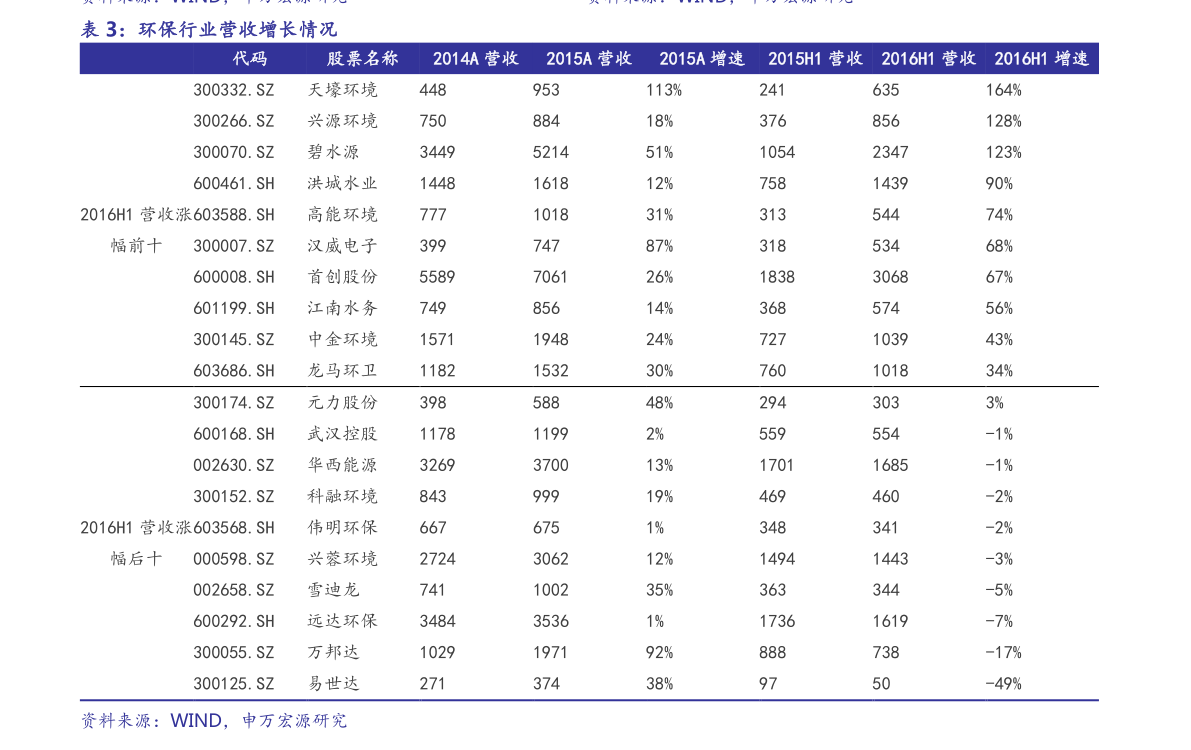Screen dimensions: 1191x750
Task: Select stock code 603568.SH
Action: 233,527
